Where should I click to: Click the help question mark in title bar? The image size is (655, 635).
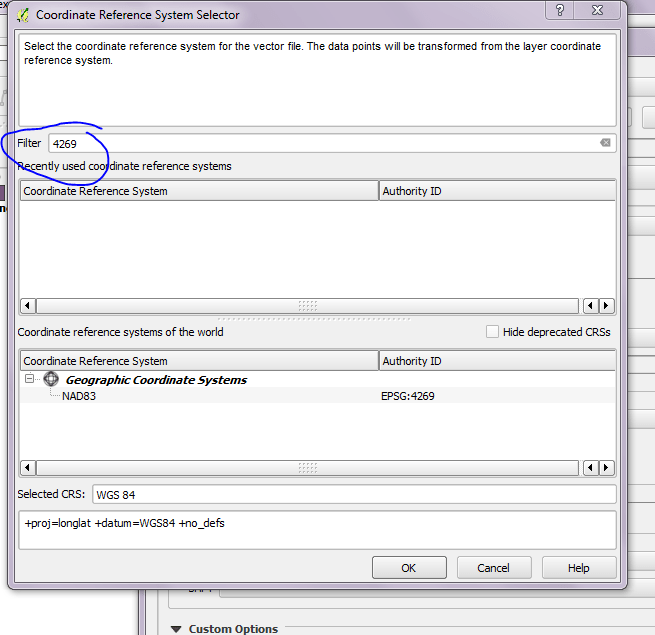(x=560, y=11)
